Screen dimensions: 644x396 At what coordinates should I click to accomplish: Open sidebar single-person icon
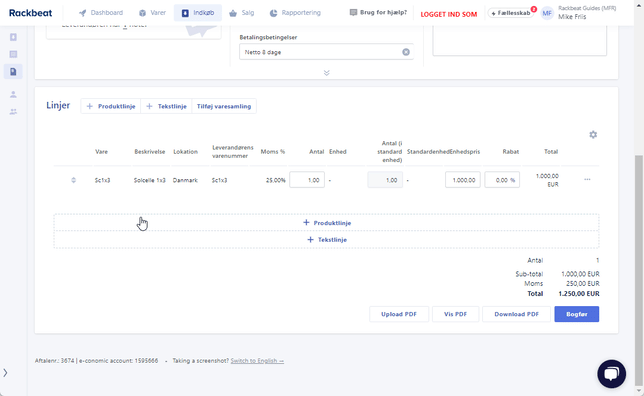point(13,94)
